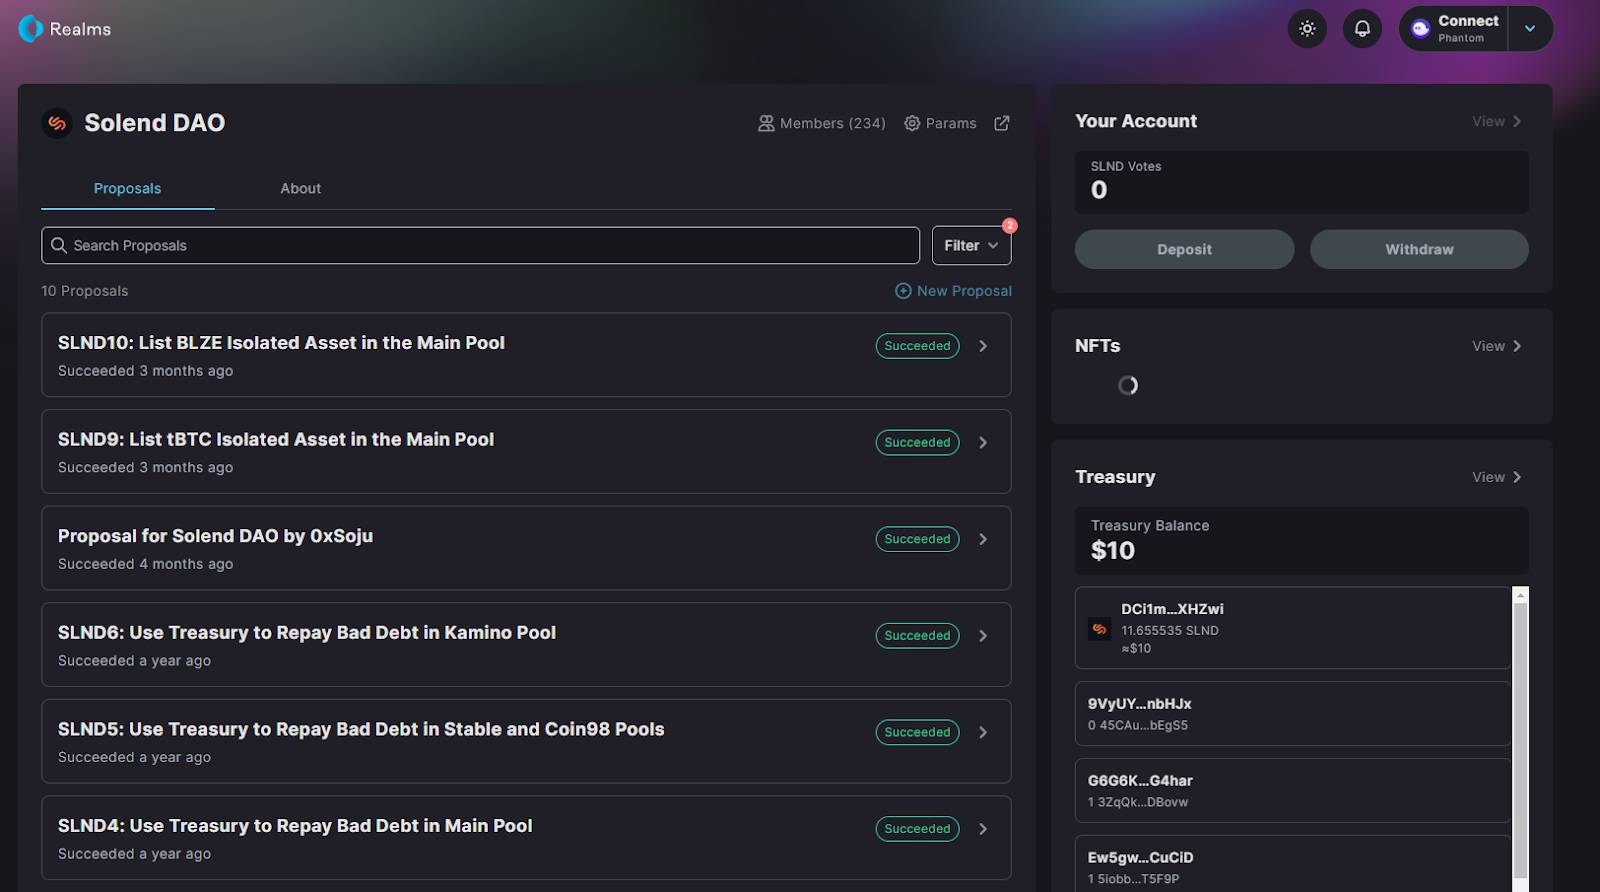
Task: Expand SLND6 proposal chevron
Action: click(983, 636)
